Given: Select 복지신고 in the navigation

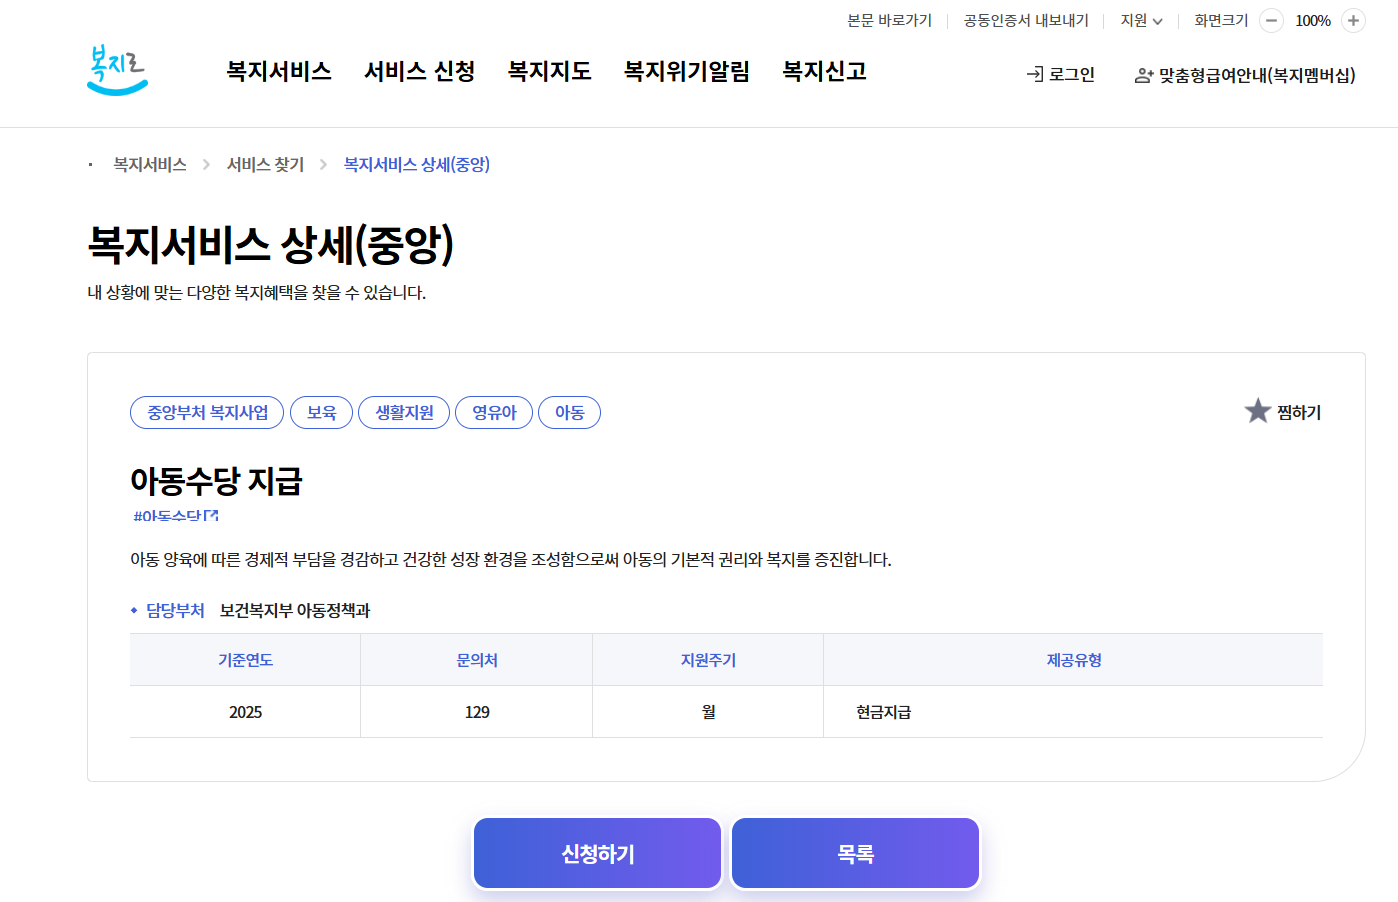Looking at the screenshot, I should point(823,71).
